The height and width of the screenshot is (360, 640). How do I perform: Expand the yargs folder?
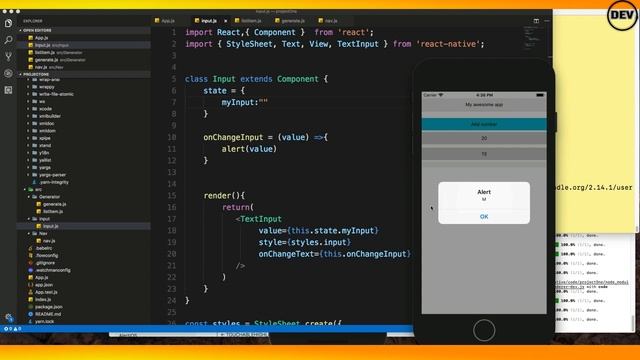(x=29, y=167)
